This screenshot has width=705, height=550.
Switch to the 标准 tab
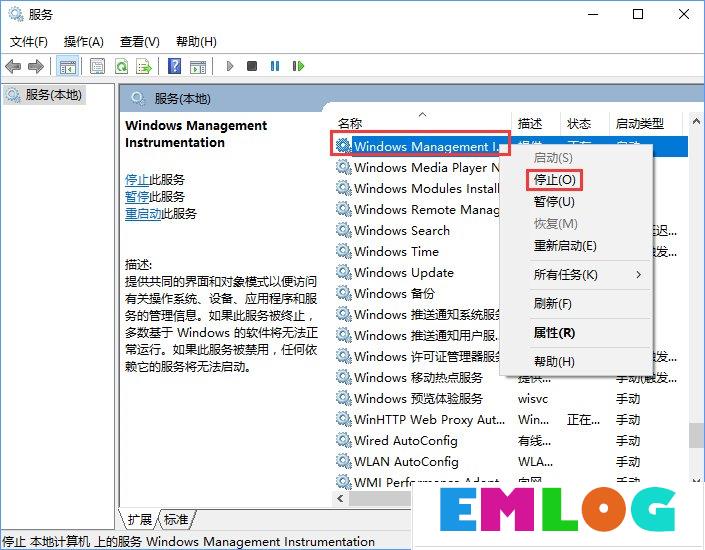(x=176, y=520)
